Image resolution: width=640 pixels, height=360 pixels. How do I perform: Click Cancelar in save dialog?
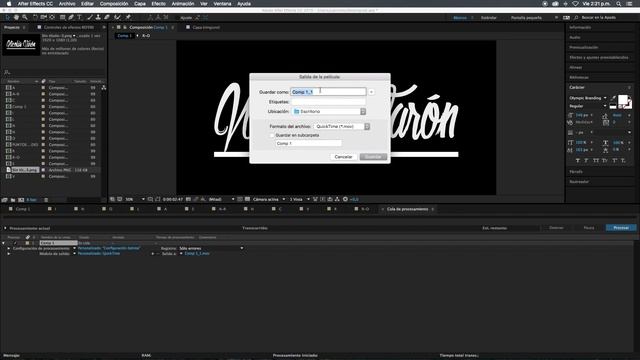tap(343, 157)
